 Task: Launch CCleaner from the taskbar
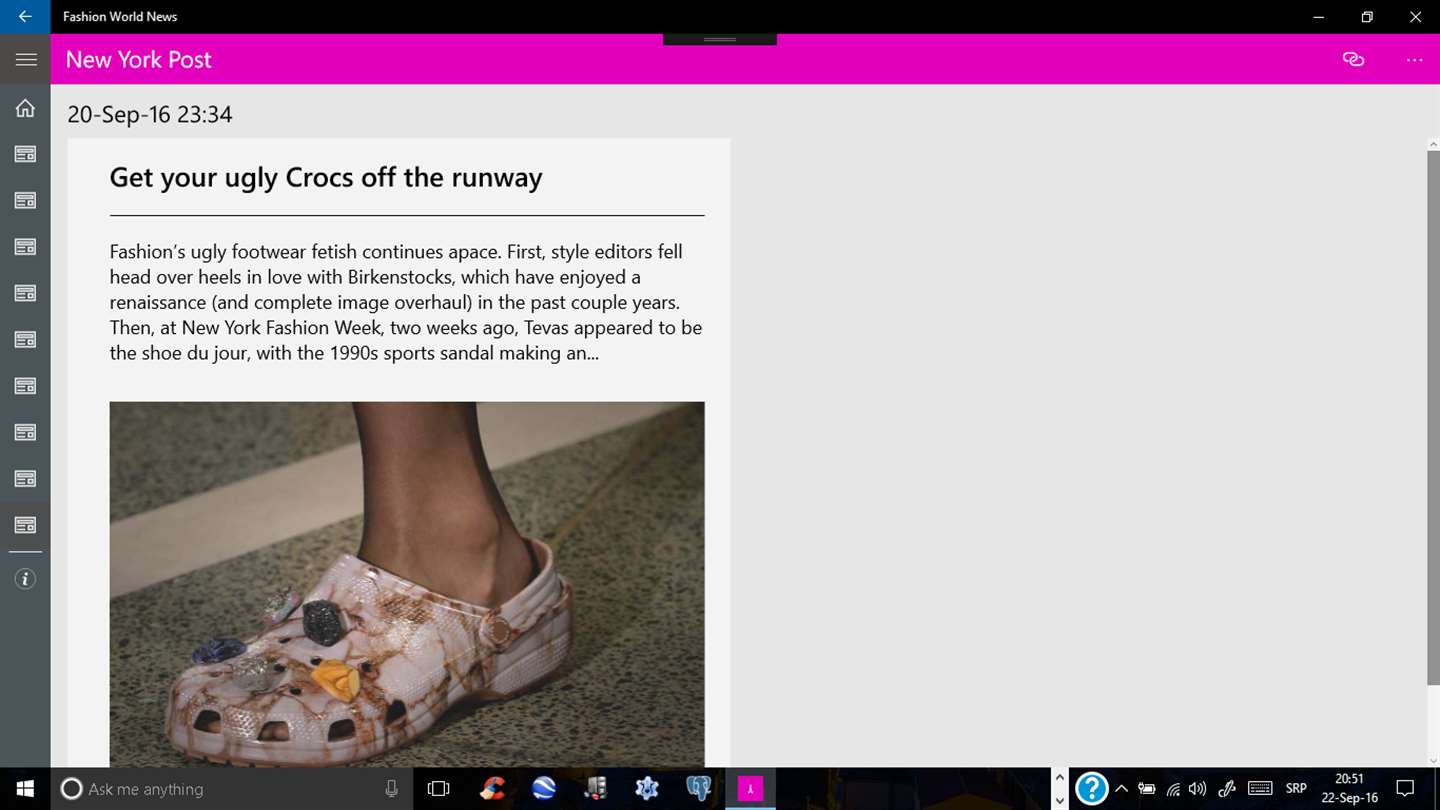click(492, 789)
